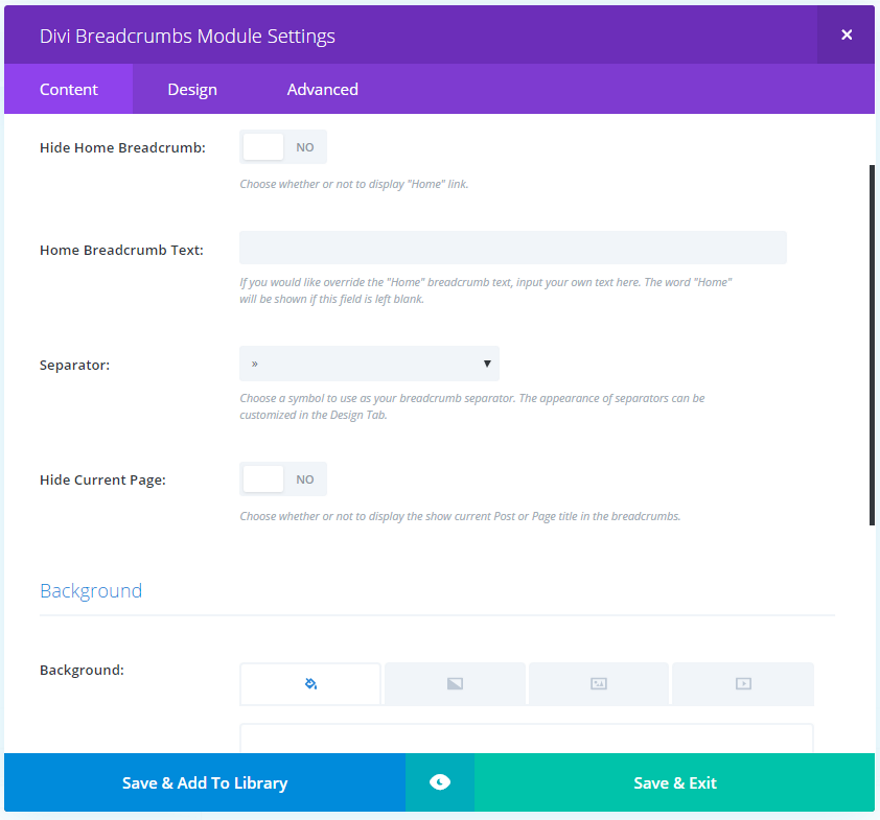Select the background gradient tab icon
This screenshot has height=820, width=880.
point(455,684)
